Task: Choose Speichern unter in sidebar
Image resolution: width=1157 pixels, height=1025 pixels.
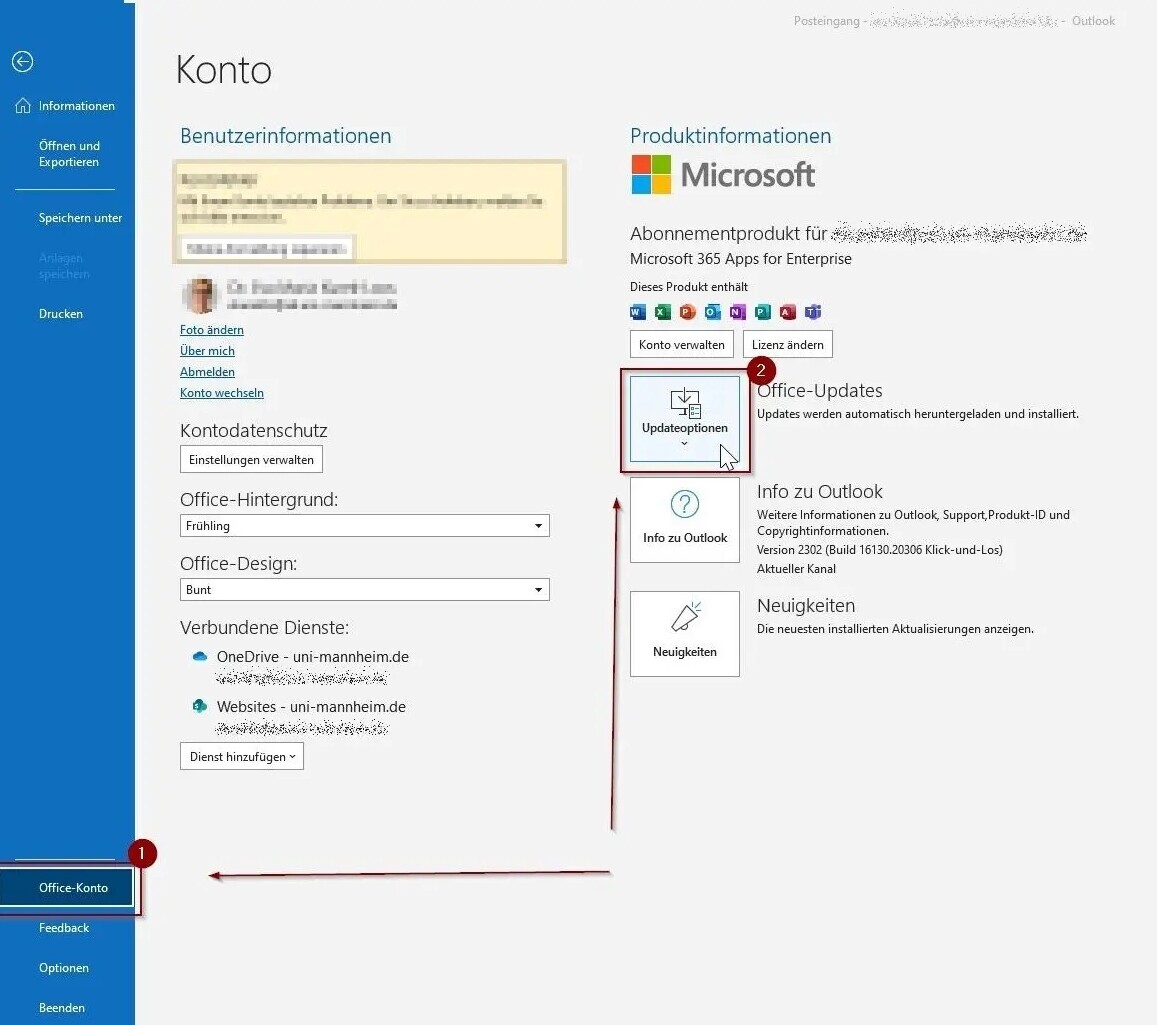Action: pos(80,218)
